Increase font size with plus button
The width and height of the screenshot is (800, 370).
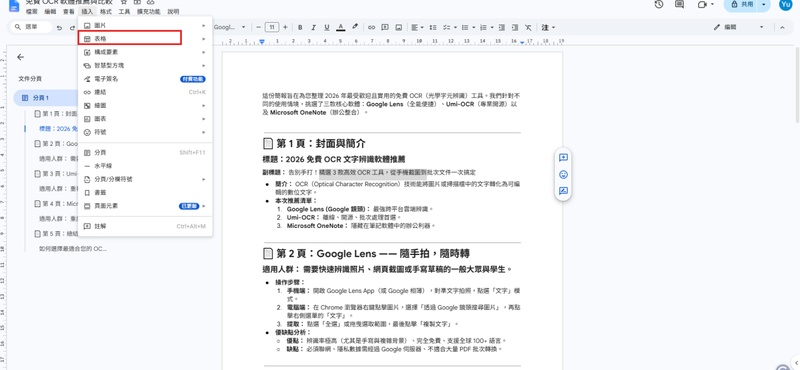pyautogui.click(x=285, y=27)
